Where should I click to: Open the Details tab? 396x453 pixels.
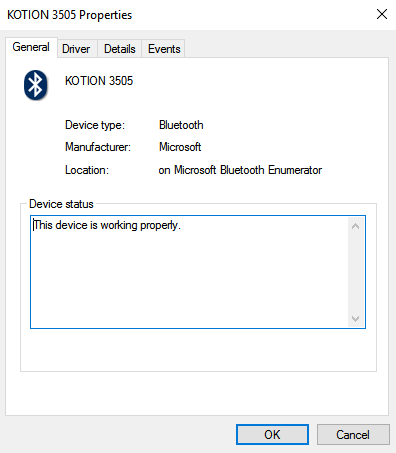coord(120,49)
